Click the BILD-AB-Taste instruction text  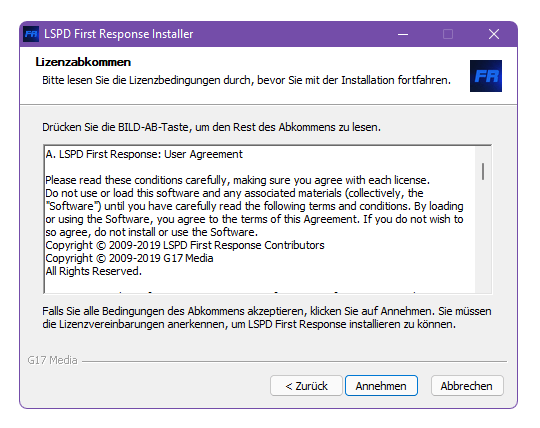pyautogui.click(x=211, y=127)
